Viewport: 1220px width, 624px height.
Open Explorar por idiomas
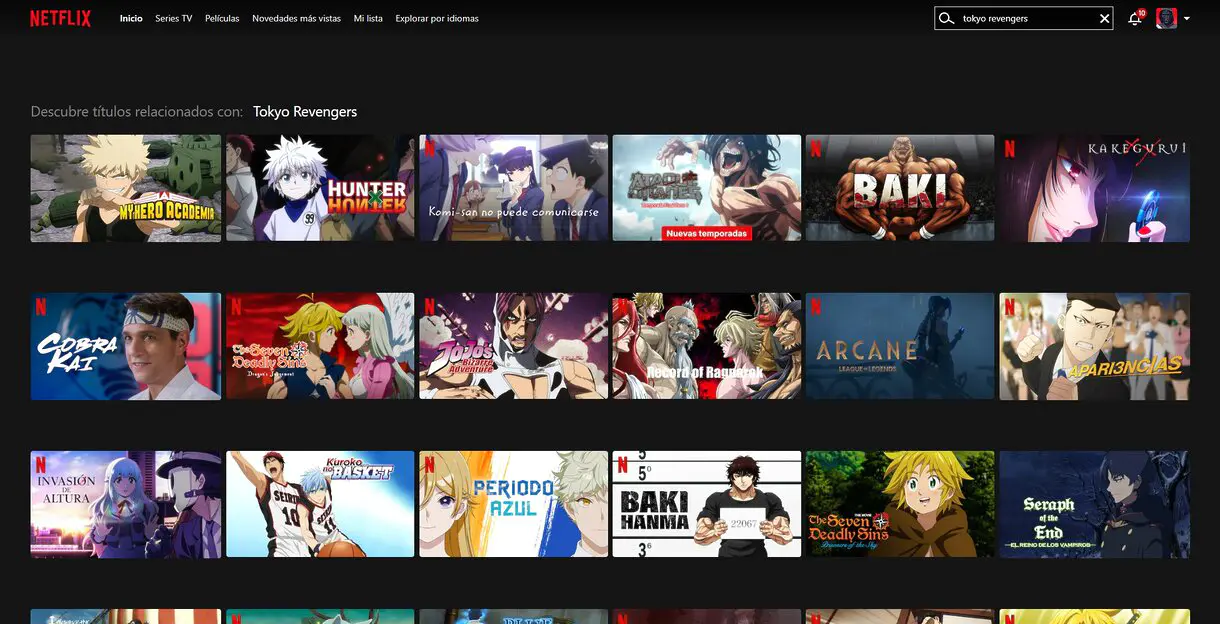[x=437, y=18]
